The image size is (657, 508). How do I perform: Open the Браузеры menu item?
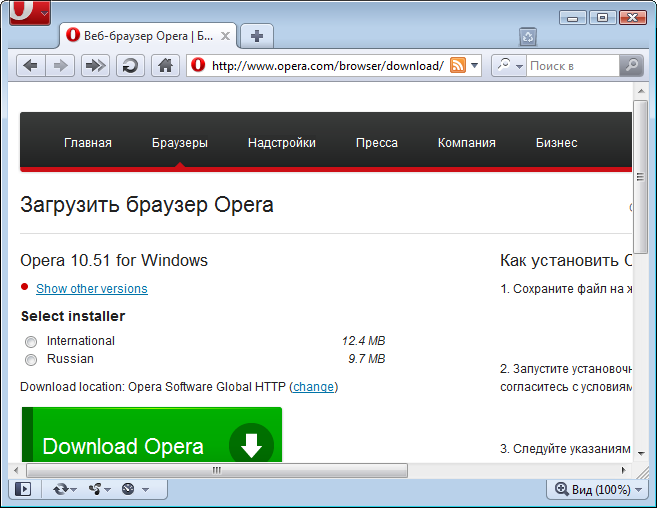point(180,143)
